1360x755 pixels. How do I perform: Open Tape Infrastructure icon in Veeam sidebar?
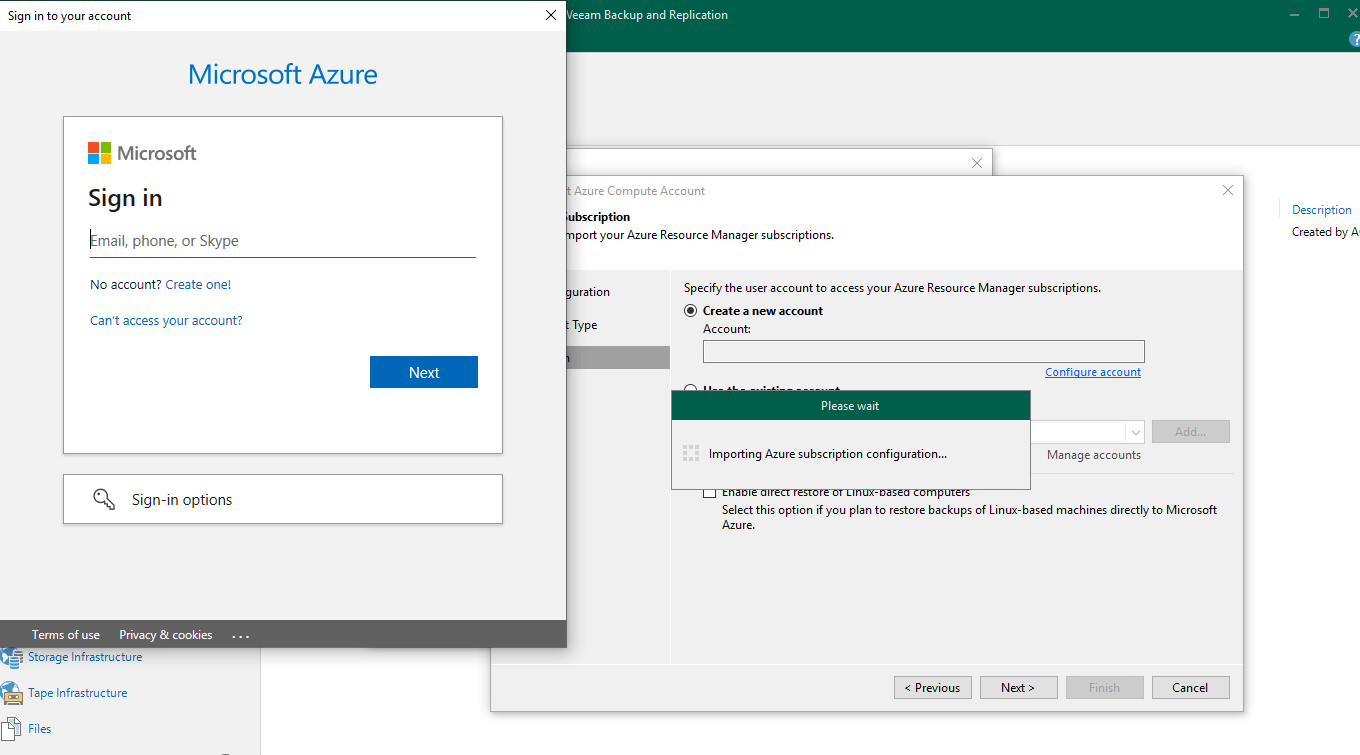12,693
